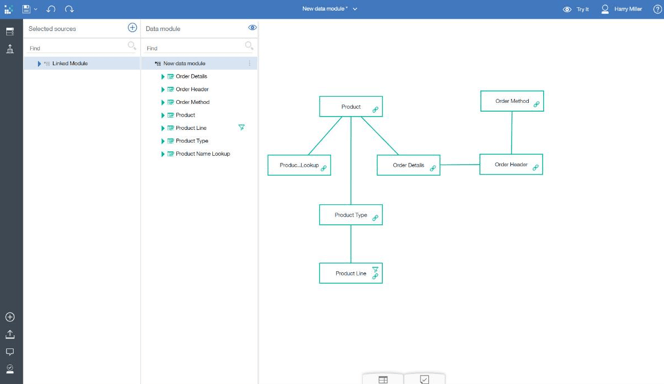Click the upload icon in left sidebar

coord(10,334)
